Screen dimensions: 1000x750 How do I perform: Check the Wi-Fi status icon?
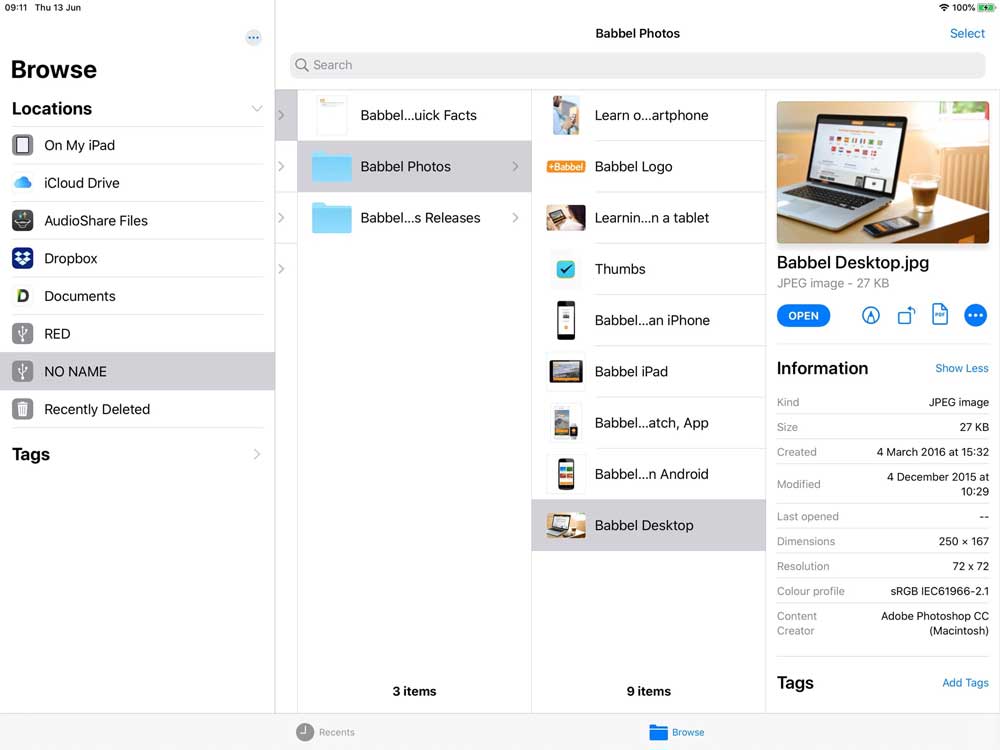944,8
